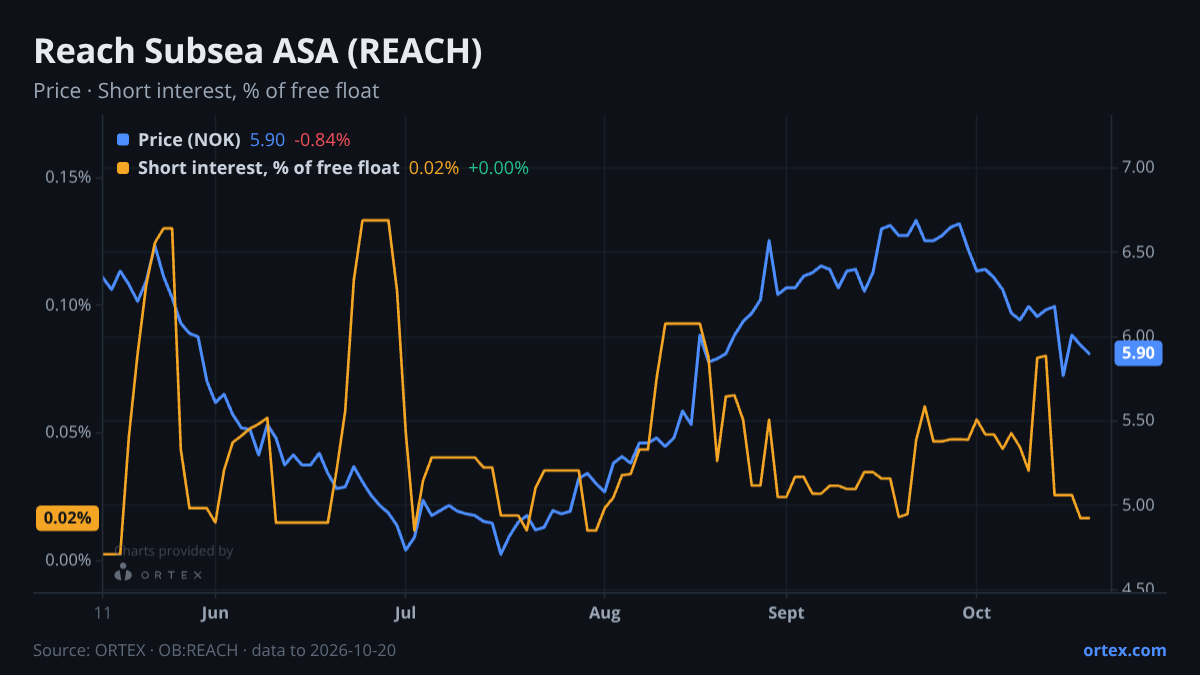
Task: Click the Jun date axis label
Action: click(215, 613)
